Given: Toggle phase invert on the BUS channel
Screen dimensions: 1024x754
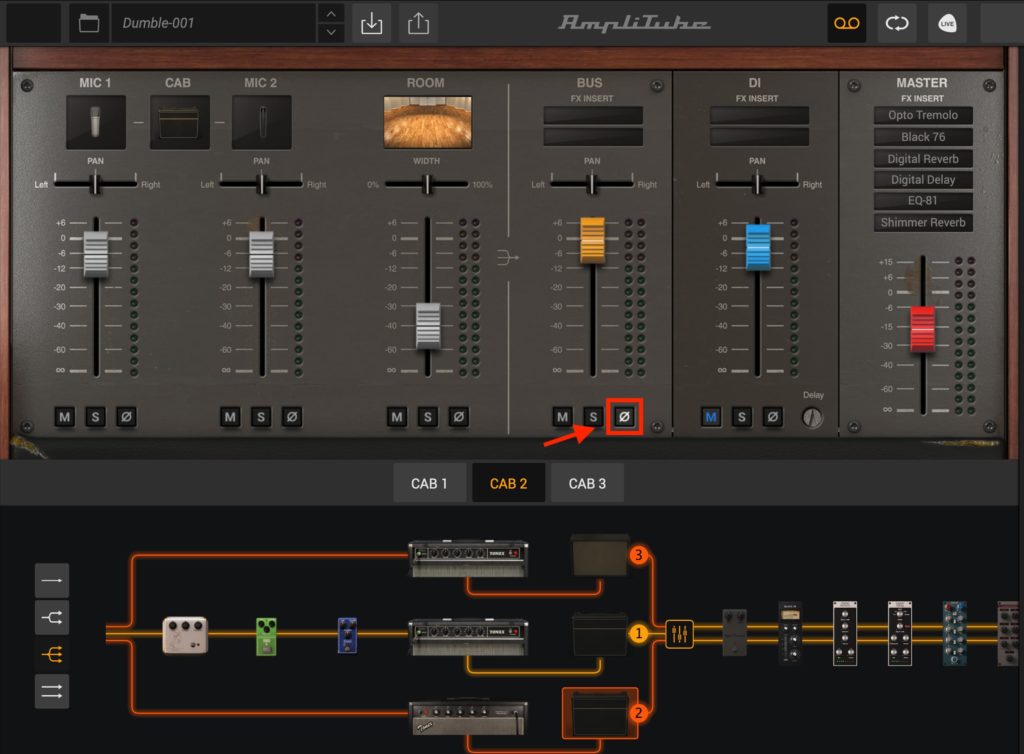Looking at the screenshot, I should coord(623,417).
